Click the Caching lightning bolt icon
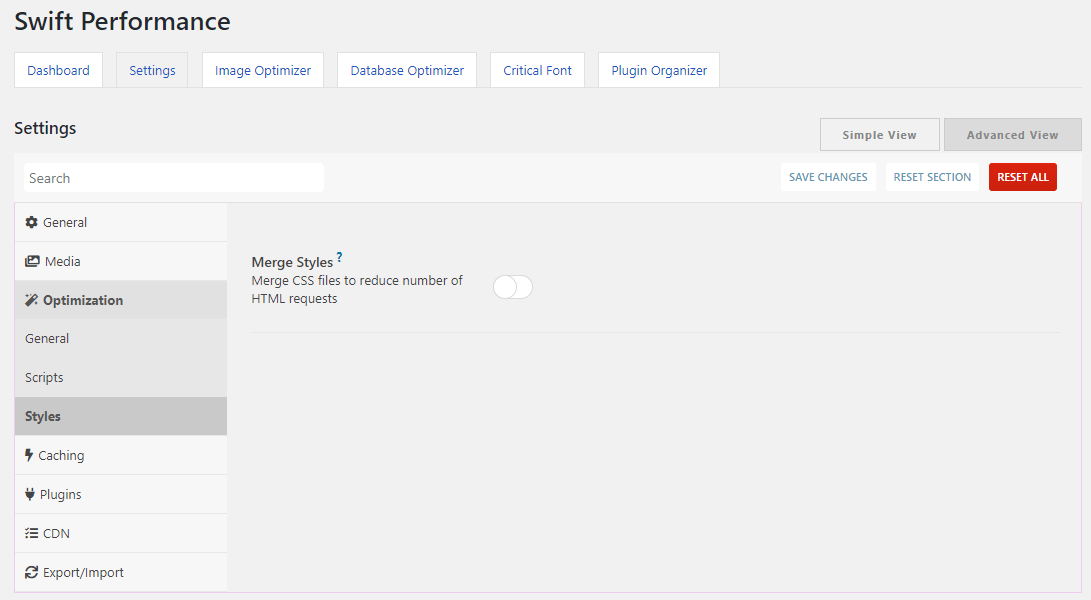This screenshot has height=600, width=1091. point(29,455)
